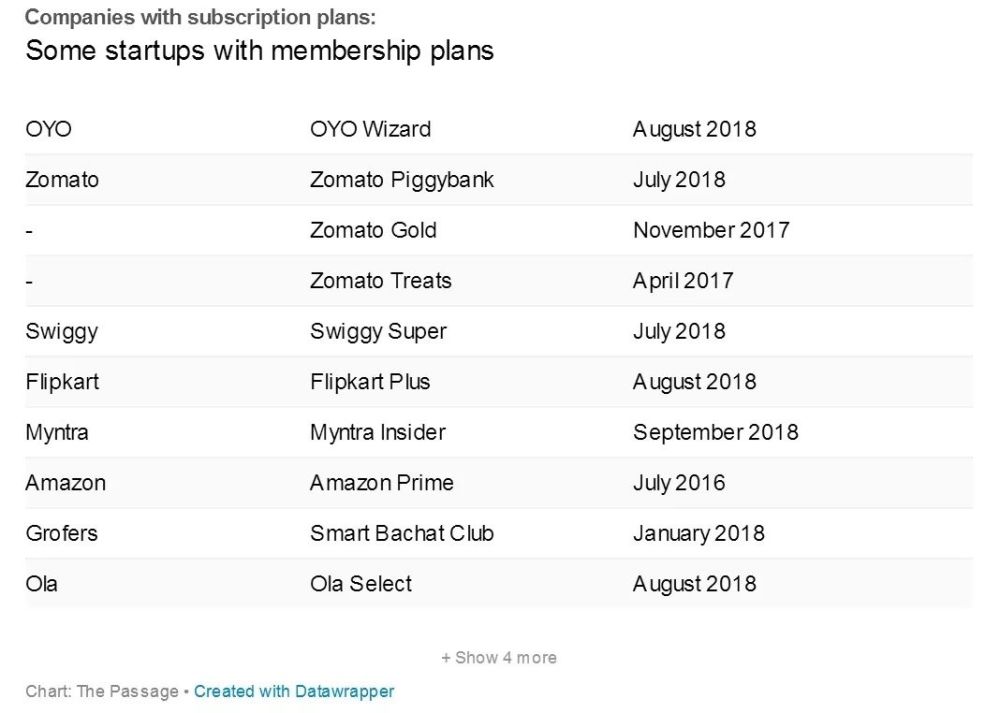1000x713 pixels.
Task: Click the July 2016 date
Action: click(x=679, y=483)
